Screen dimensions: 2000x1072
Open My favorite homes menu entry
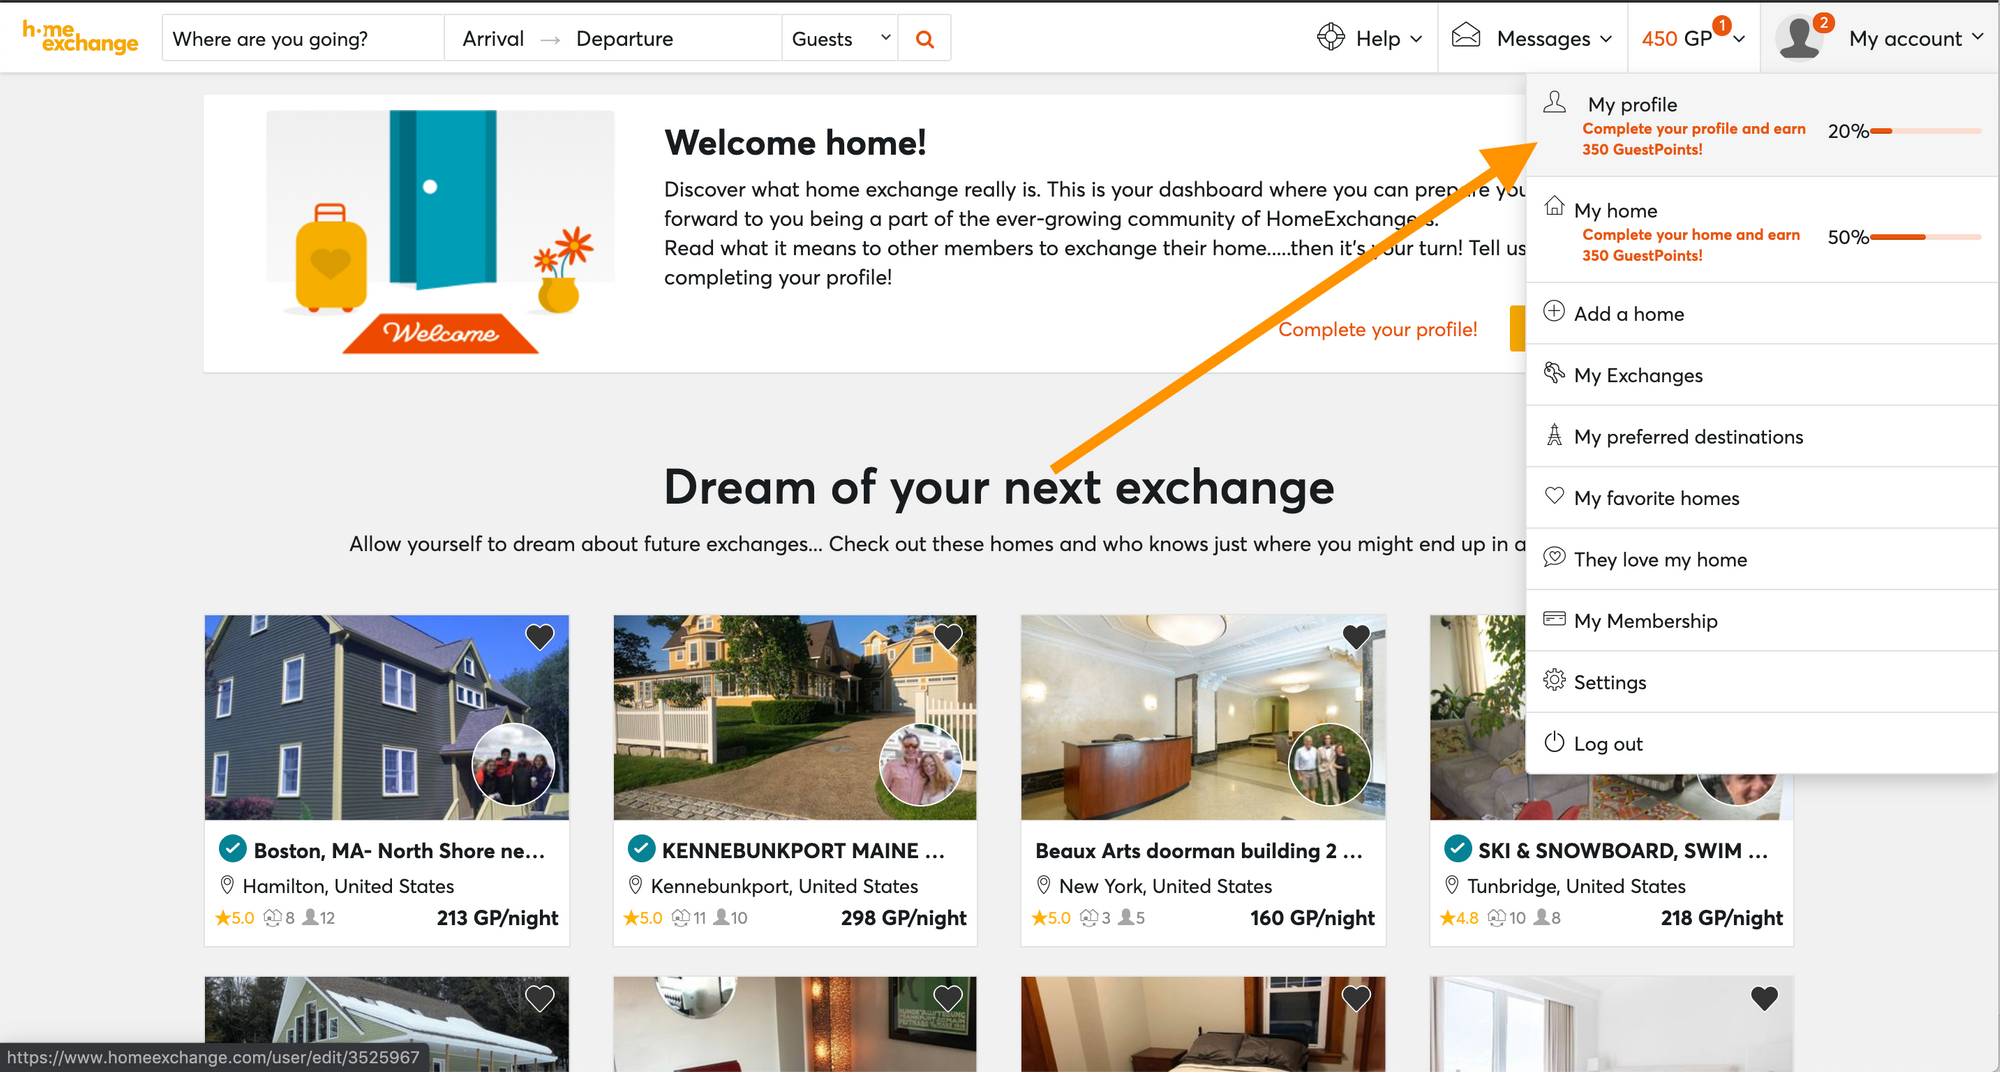coord(1762,498)
